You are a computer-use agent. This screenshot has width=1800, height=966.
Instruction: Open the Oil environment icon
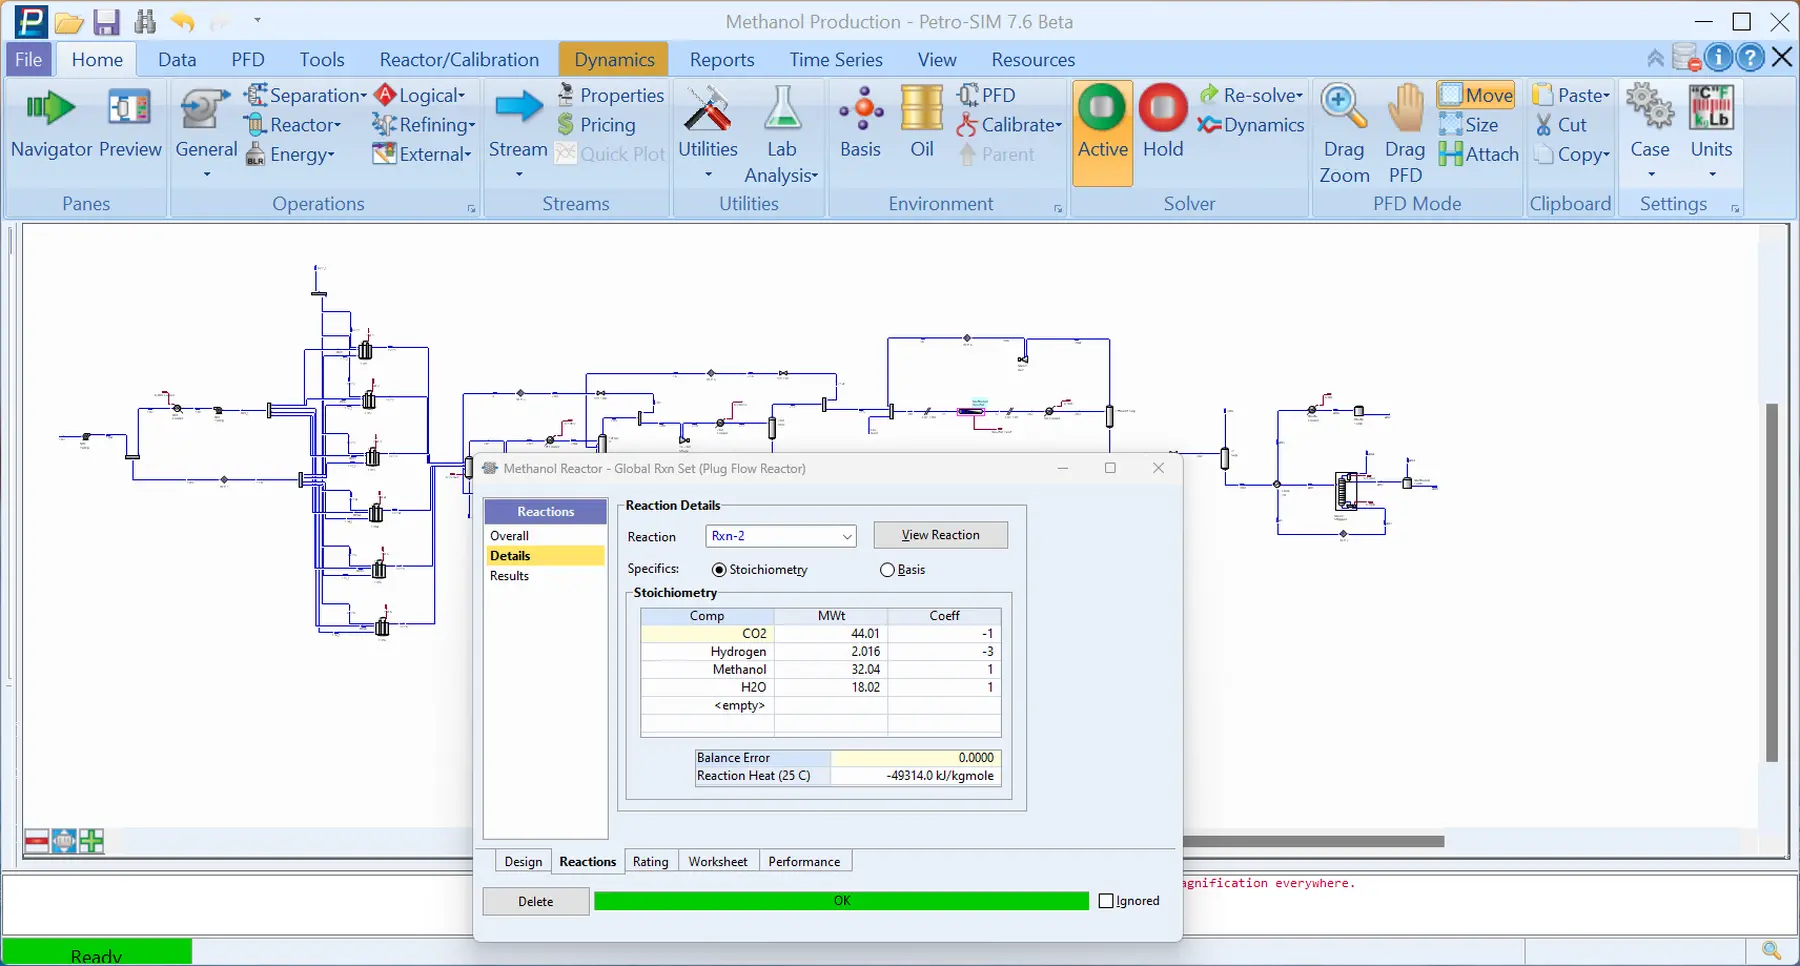click(922, 124)
